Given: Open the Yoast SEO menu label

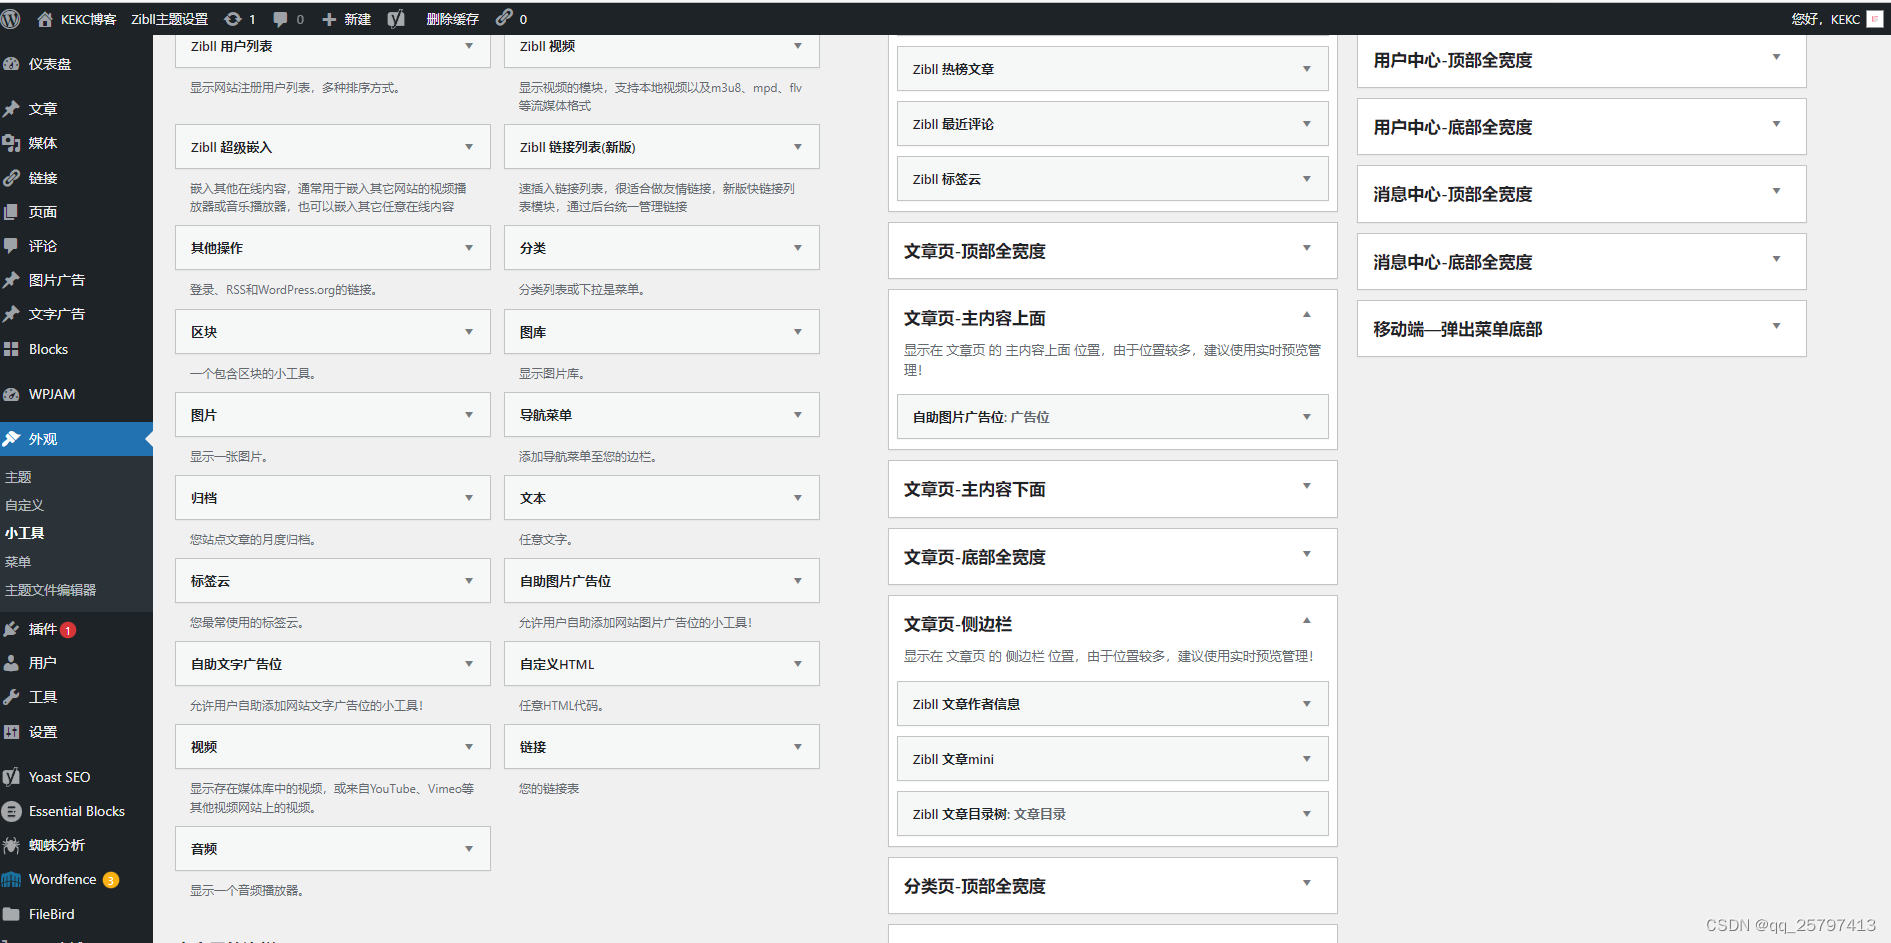Looking at the screenshot, I should tap(59, 777).
